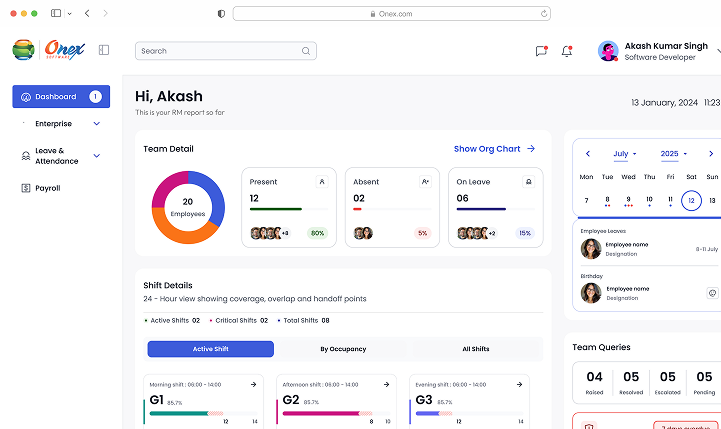Go to previous calendar month

coord(588,154)
